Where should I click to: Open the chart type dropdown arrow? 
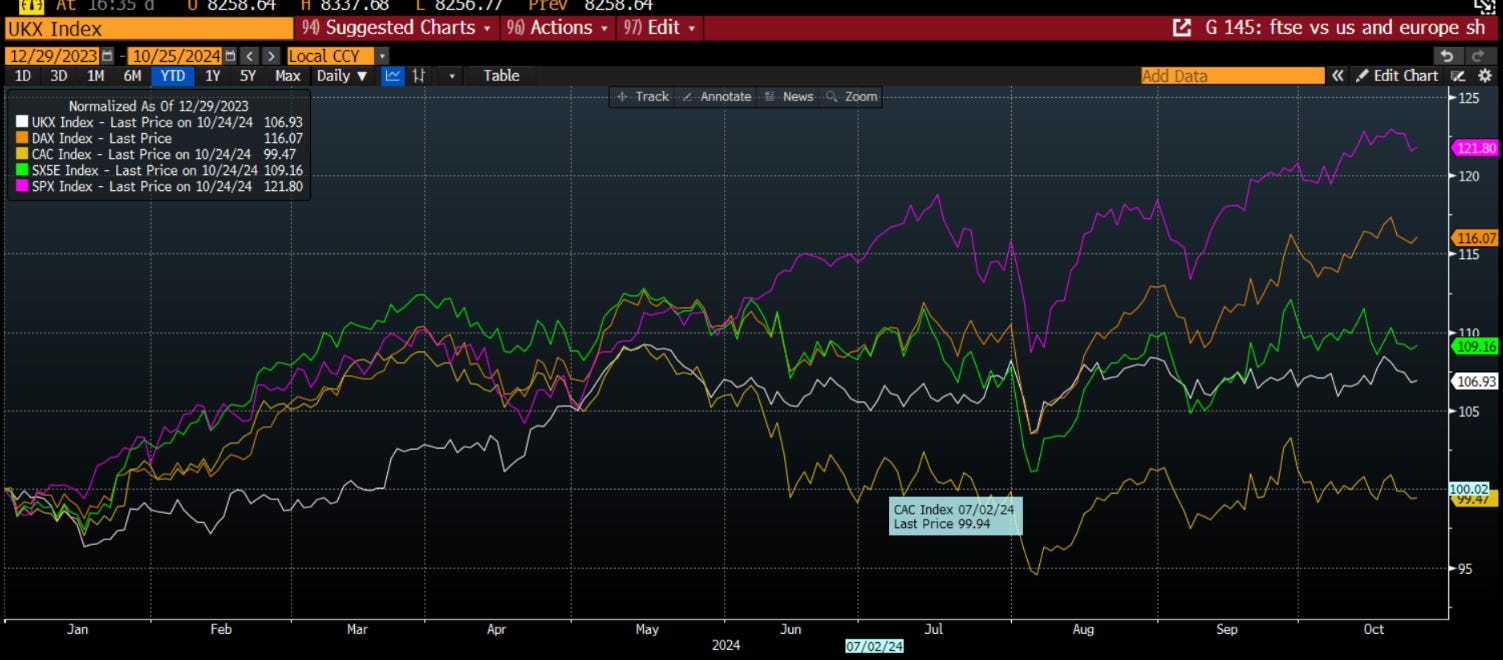452,76
